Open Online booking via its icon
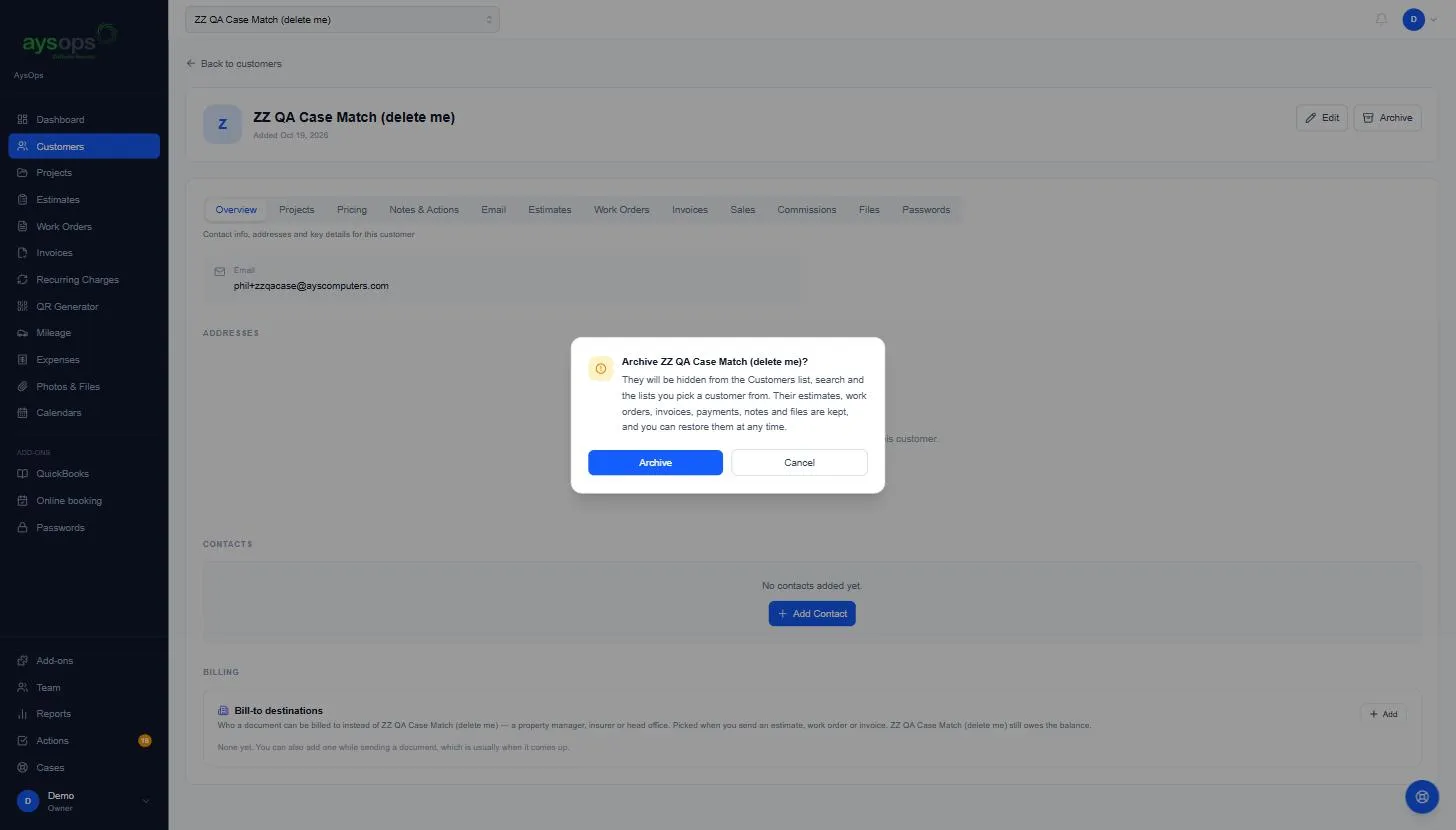 23,501
